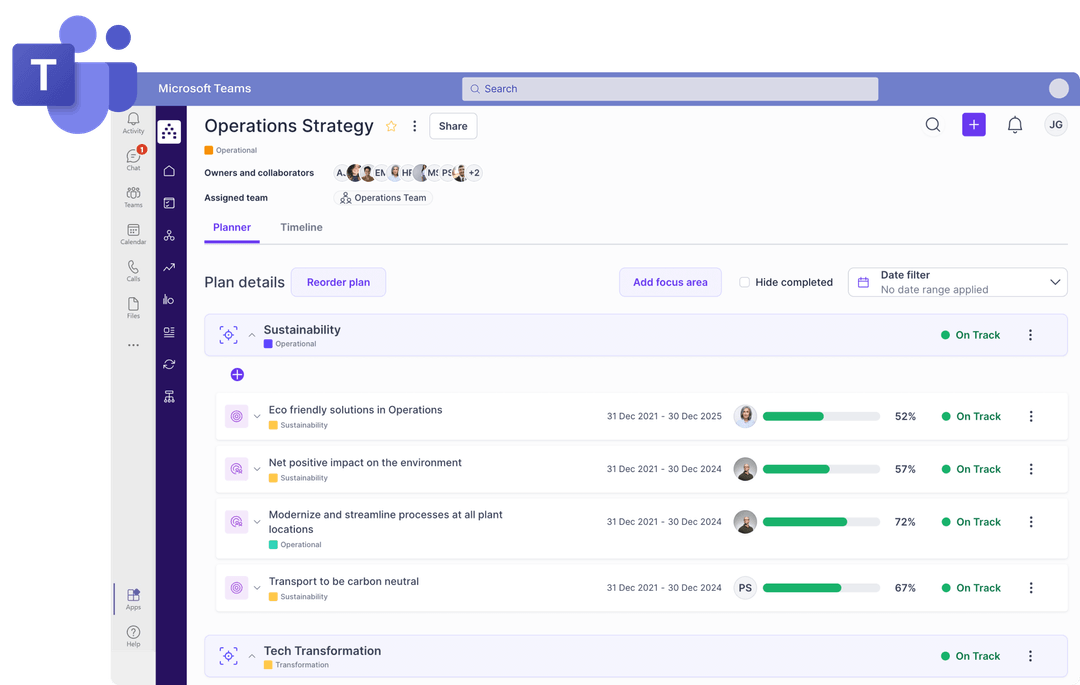Viewport: 1080px width, 685px height.
Task: Select the Dashboard report icon in purple sidebar
Action: (x=169, y=203)
